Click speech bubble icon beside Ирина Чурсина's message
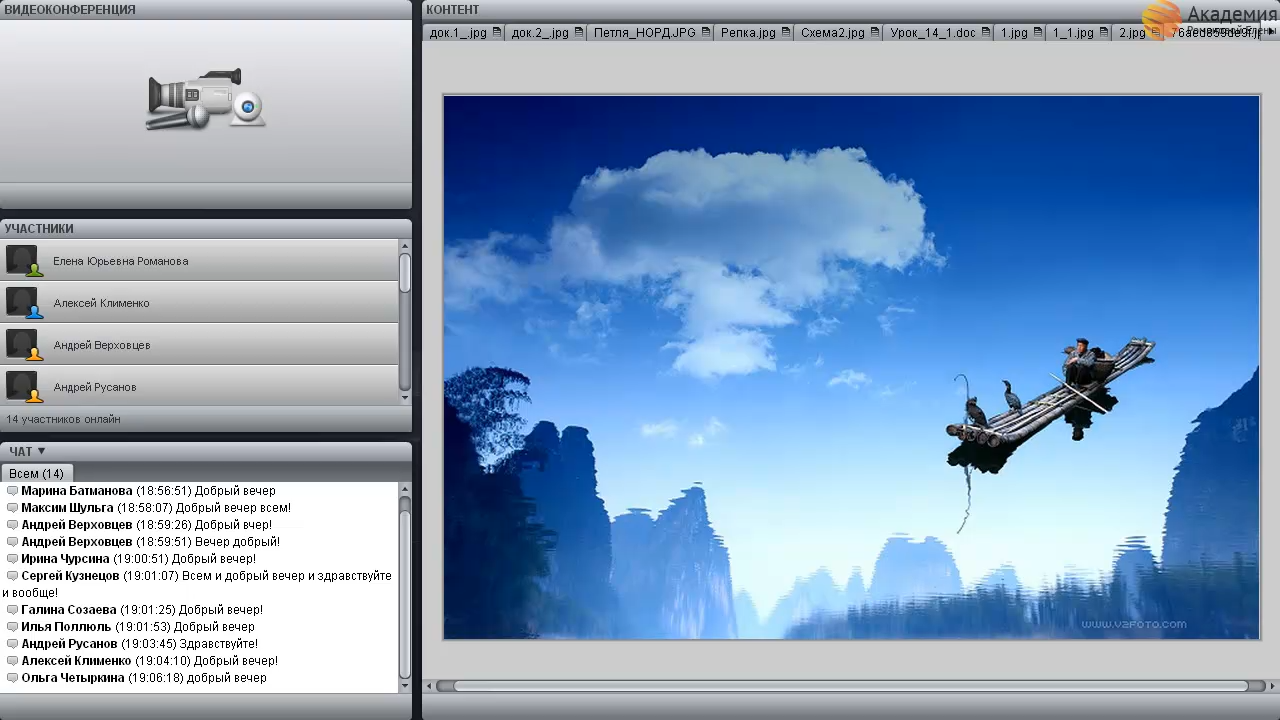1280x720 pixels. coord(12,559)
